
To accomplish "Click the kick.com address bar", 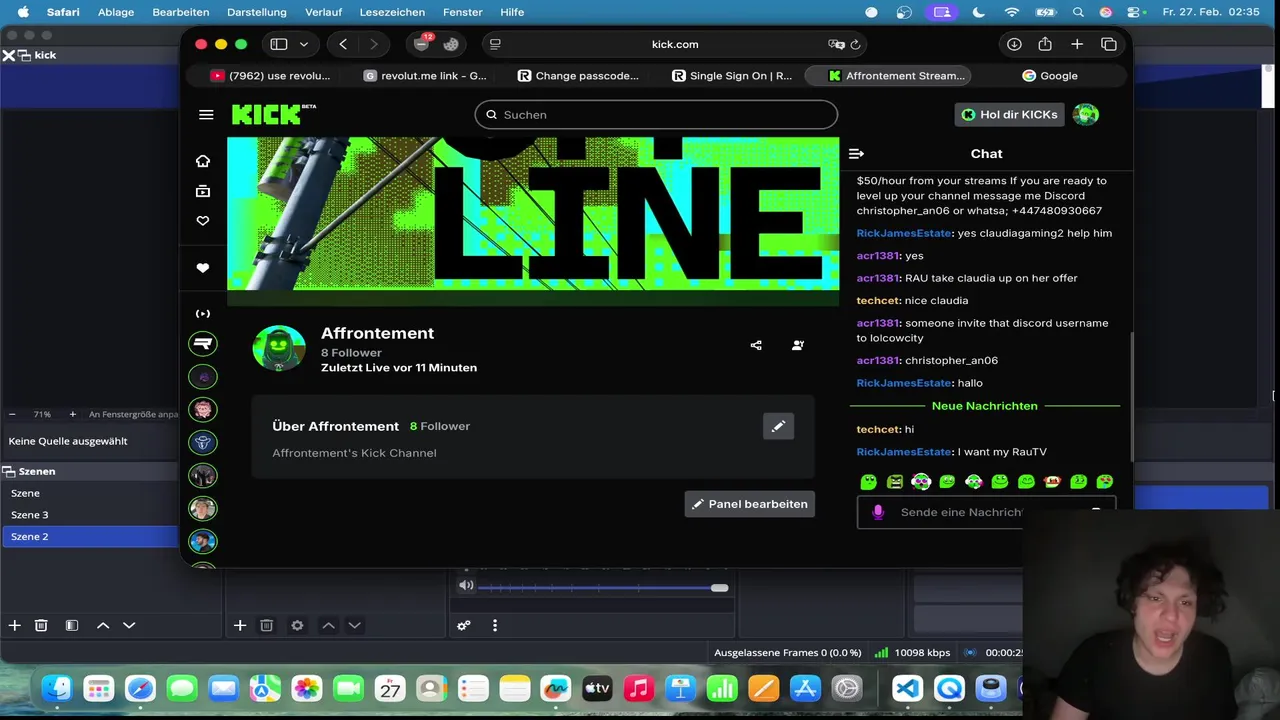I will point(675,44).
